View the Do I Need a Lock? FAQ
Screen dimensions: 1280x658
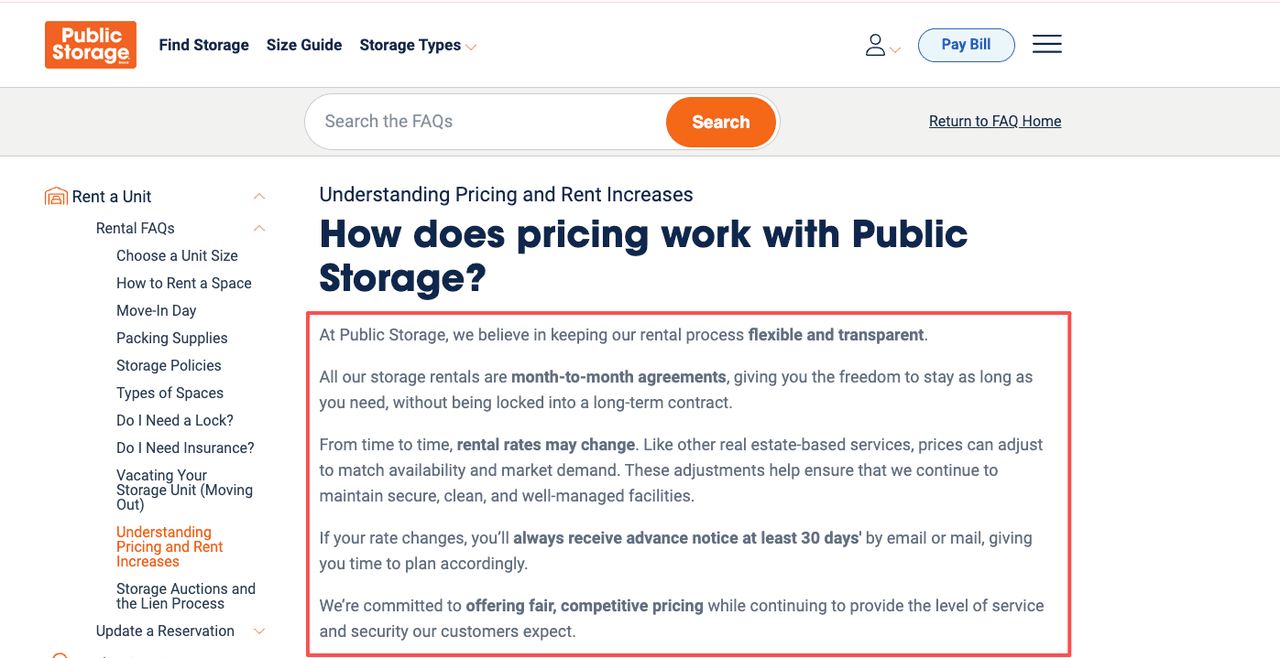point(174,420)
